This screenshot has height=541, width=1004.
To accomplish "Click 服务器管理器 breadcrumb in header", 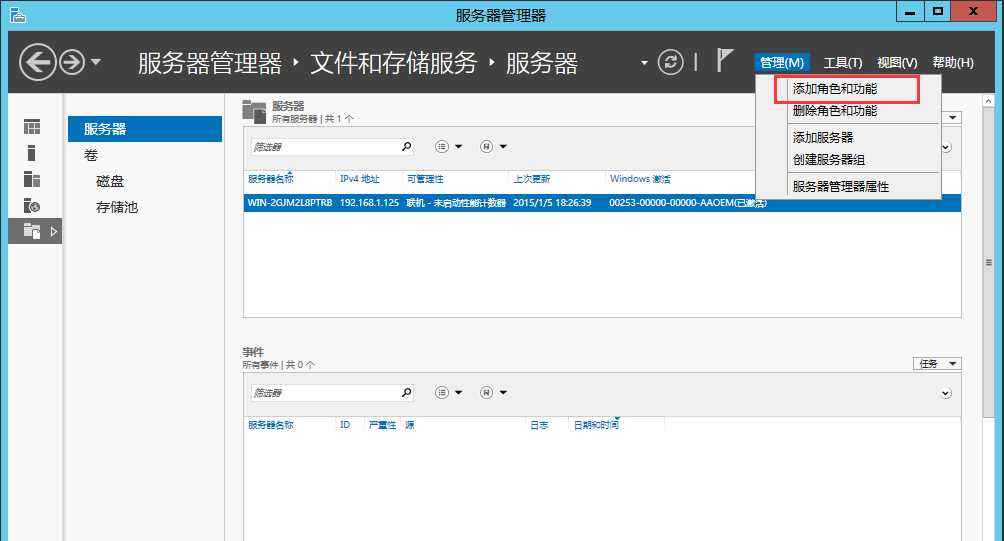I will (x=210, y=63).
